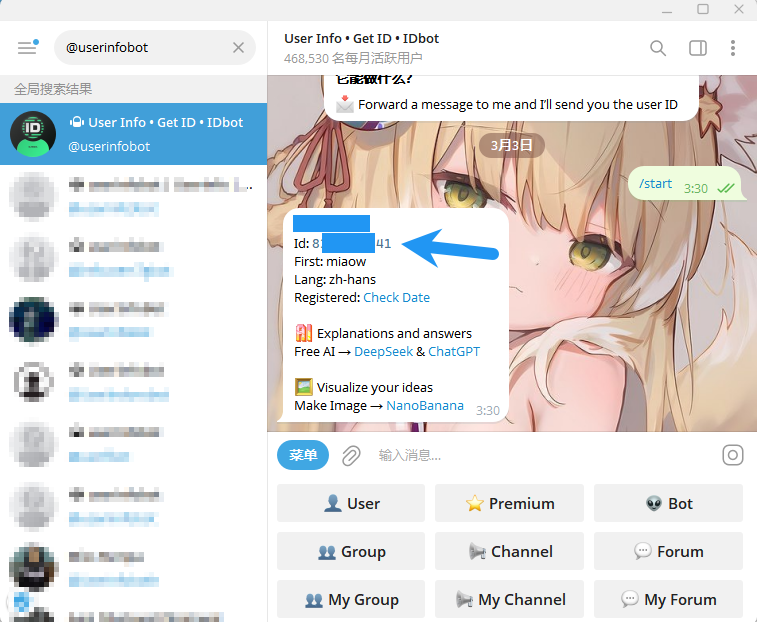Image resolution: width=757 pixels, height=622 pixels.
Task: Open the three-dot more options menu
Action: tap(733, 47)
